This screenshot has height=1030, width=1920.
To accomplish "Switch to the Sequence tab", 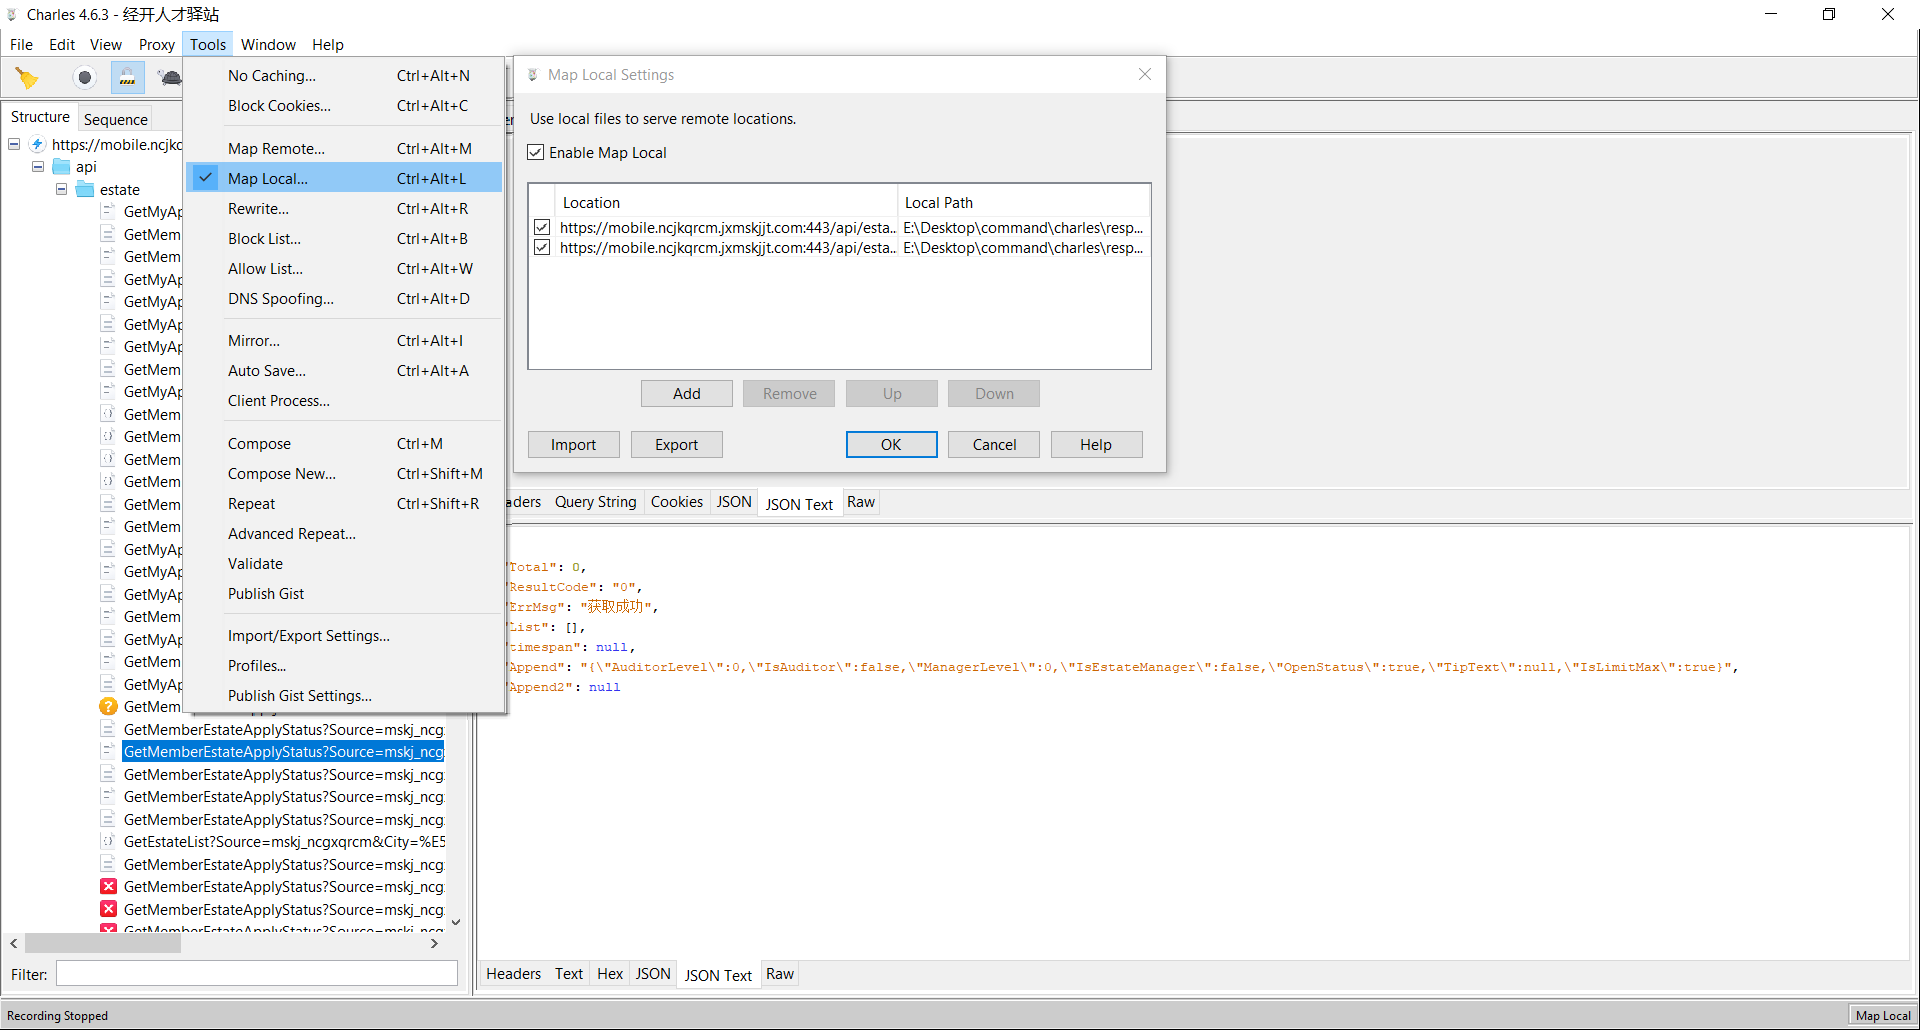I will click(115, 119).
